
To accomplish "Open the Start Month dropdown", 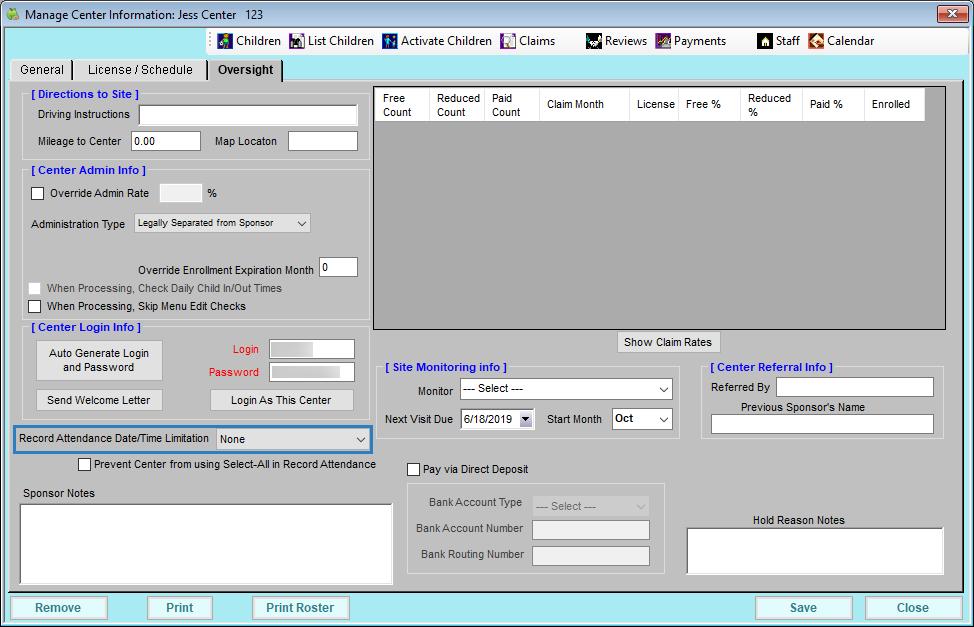I will pyautogui.click(x=642, y=419).
